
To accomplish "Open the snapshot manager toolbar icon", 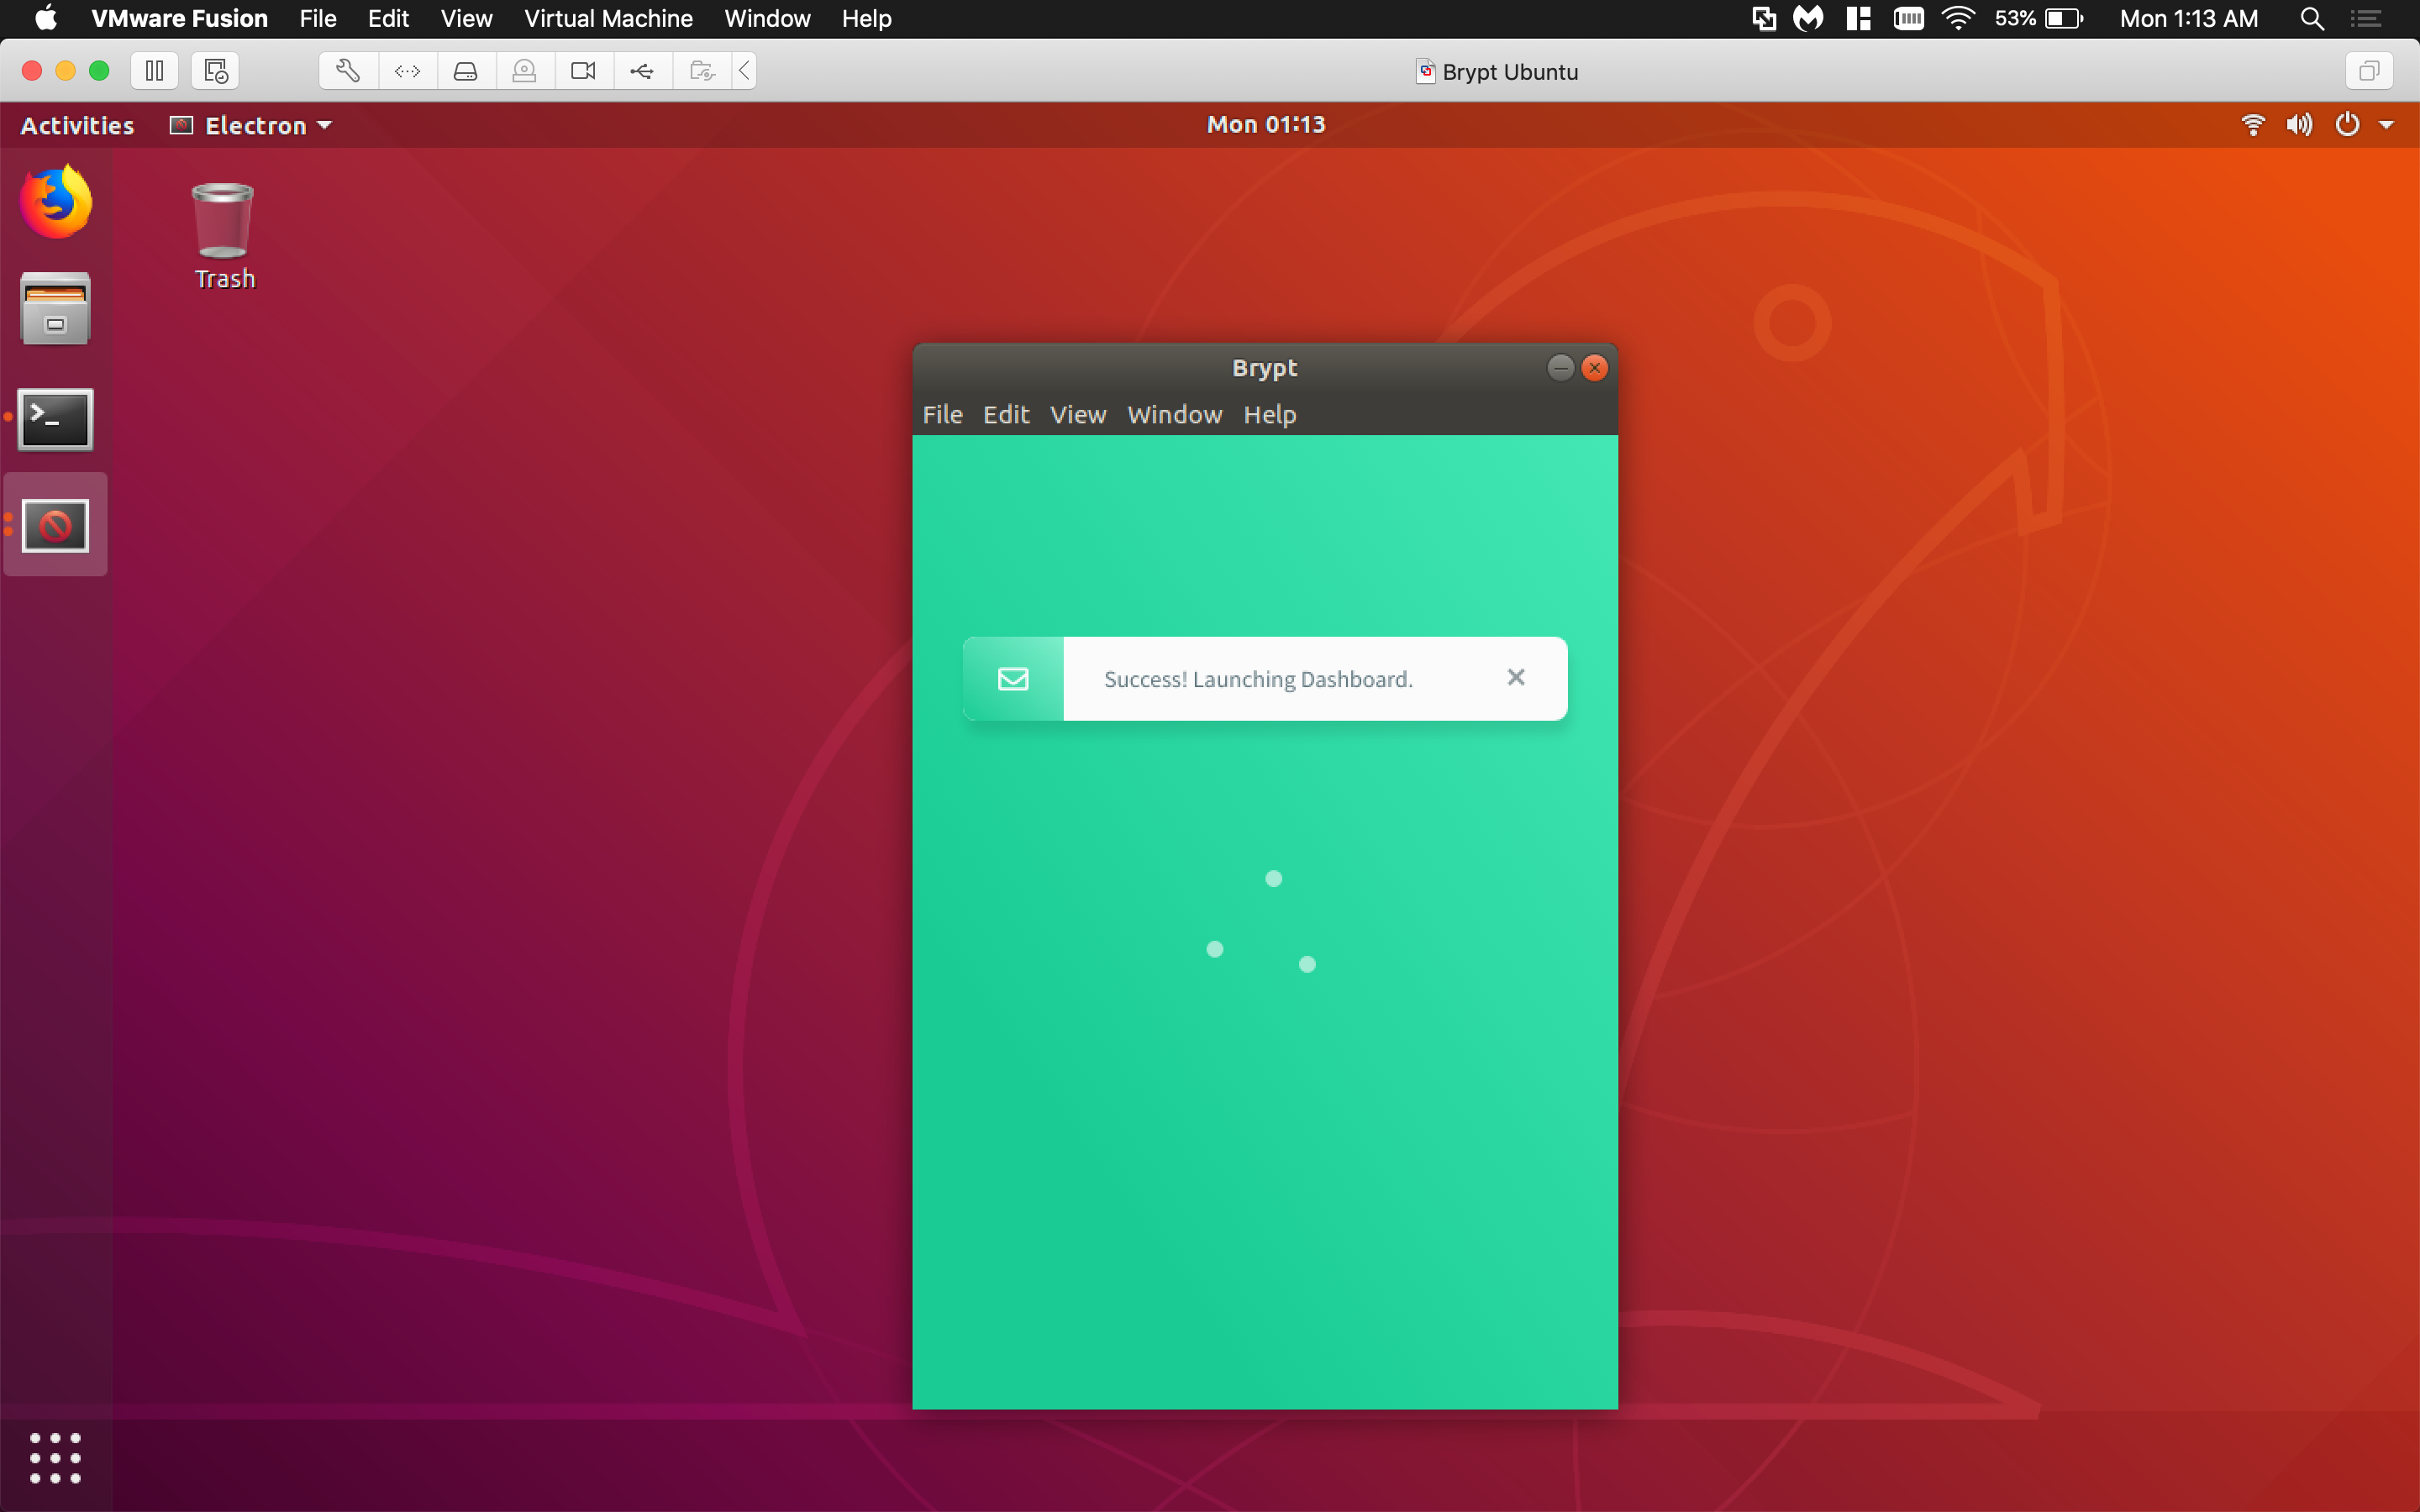I will (x=216, y=71).
